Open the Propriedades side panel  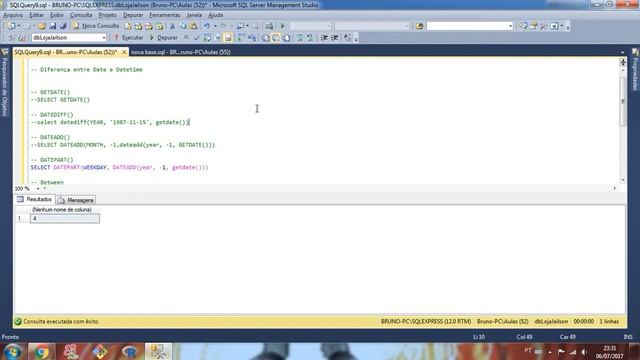(635, 69)
